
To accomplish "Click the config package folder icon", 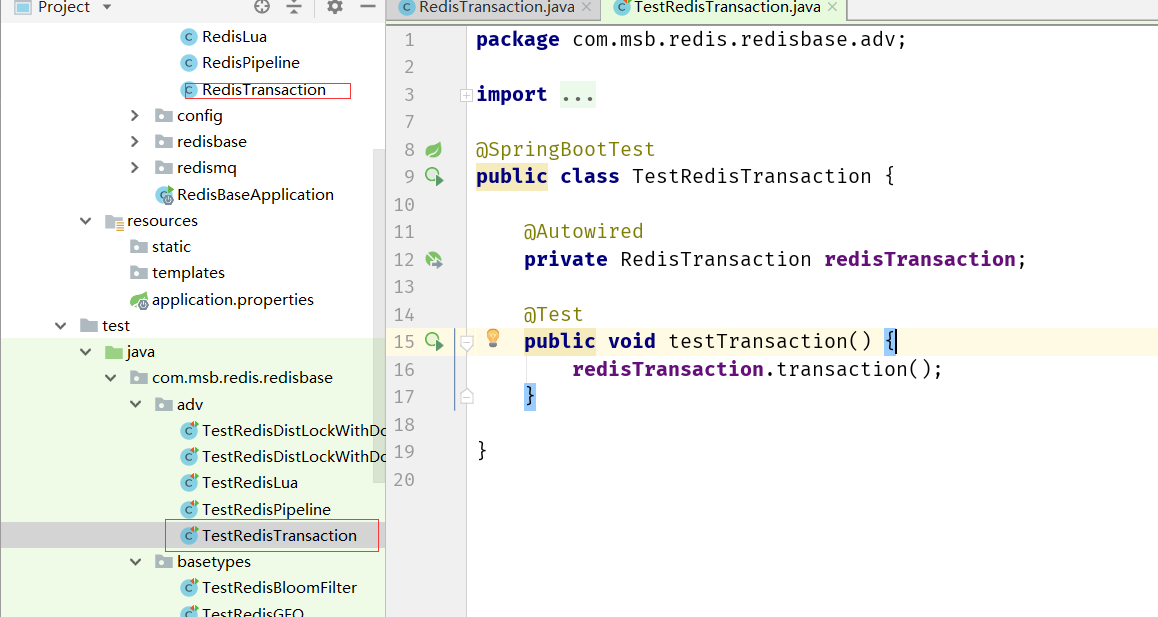I will pos(164,116).
